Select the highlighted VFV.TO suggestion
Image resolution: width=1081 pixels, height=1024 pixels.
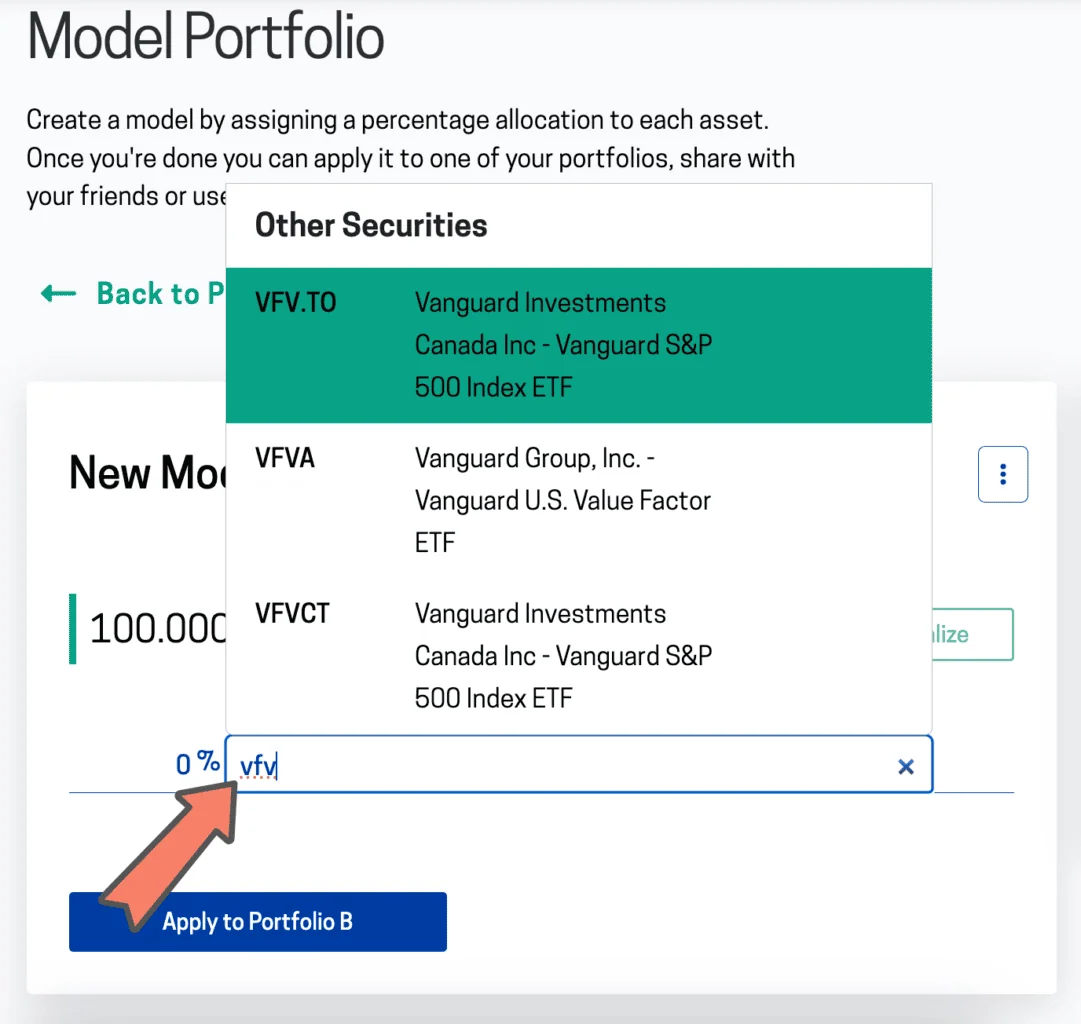(578, 345)
